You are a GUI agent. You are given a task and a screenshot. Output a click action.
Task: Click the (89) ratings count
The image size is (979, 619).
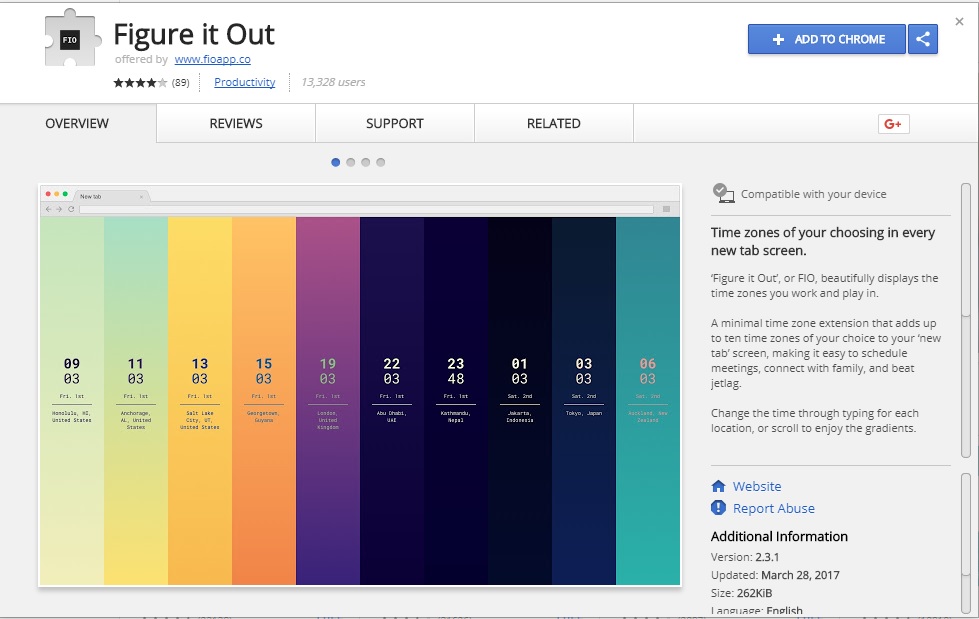[180, 82]
